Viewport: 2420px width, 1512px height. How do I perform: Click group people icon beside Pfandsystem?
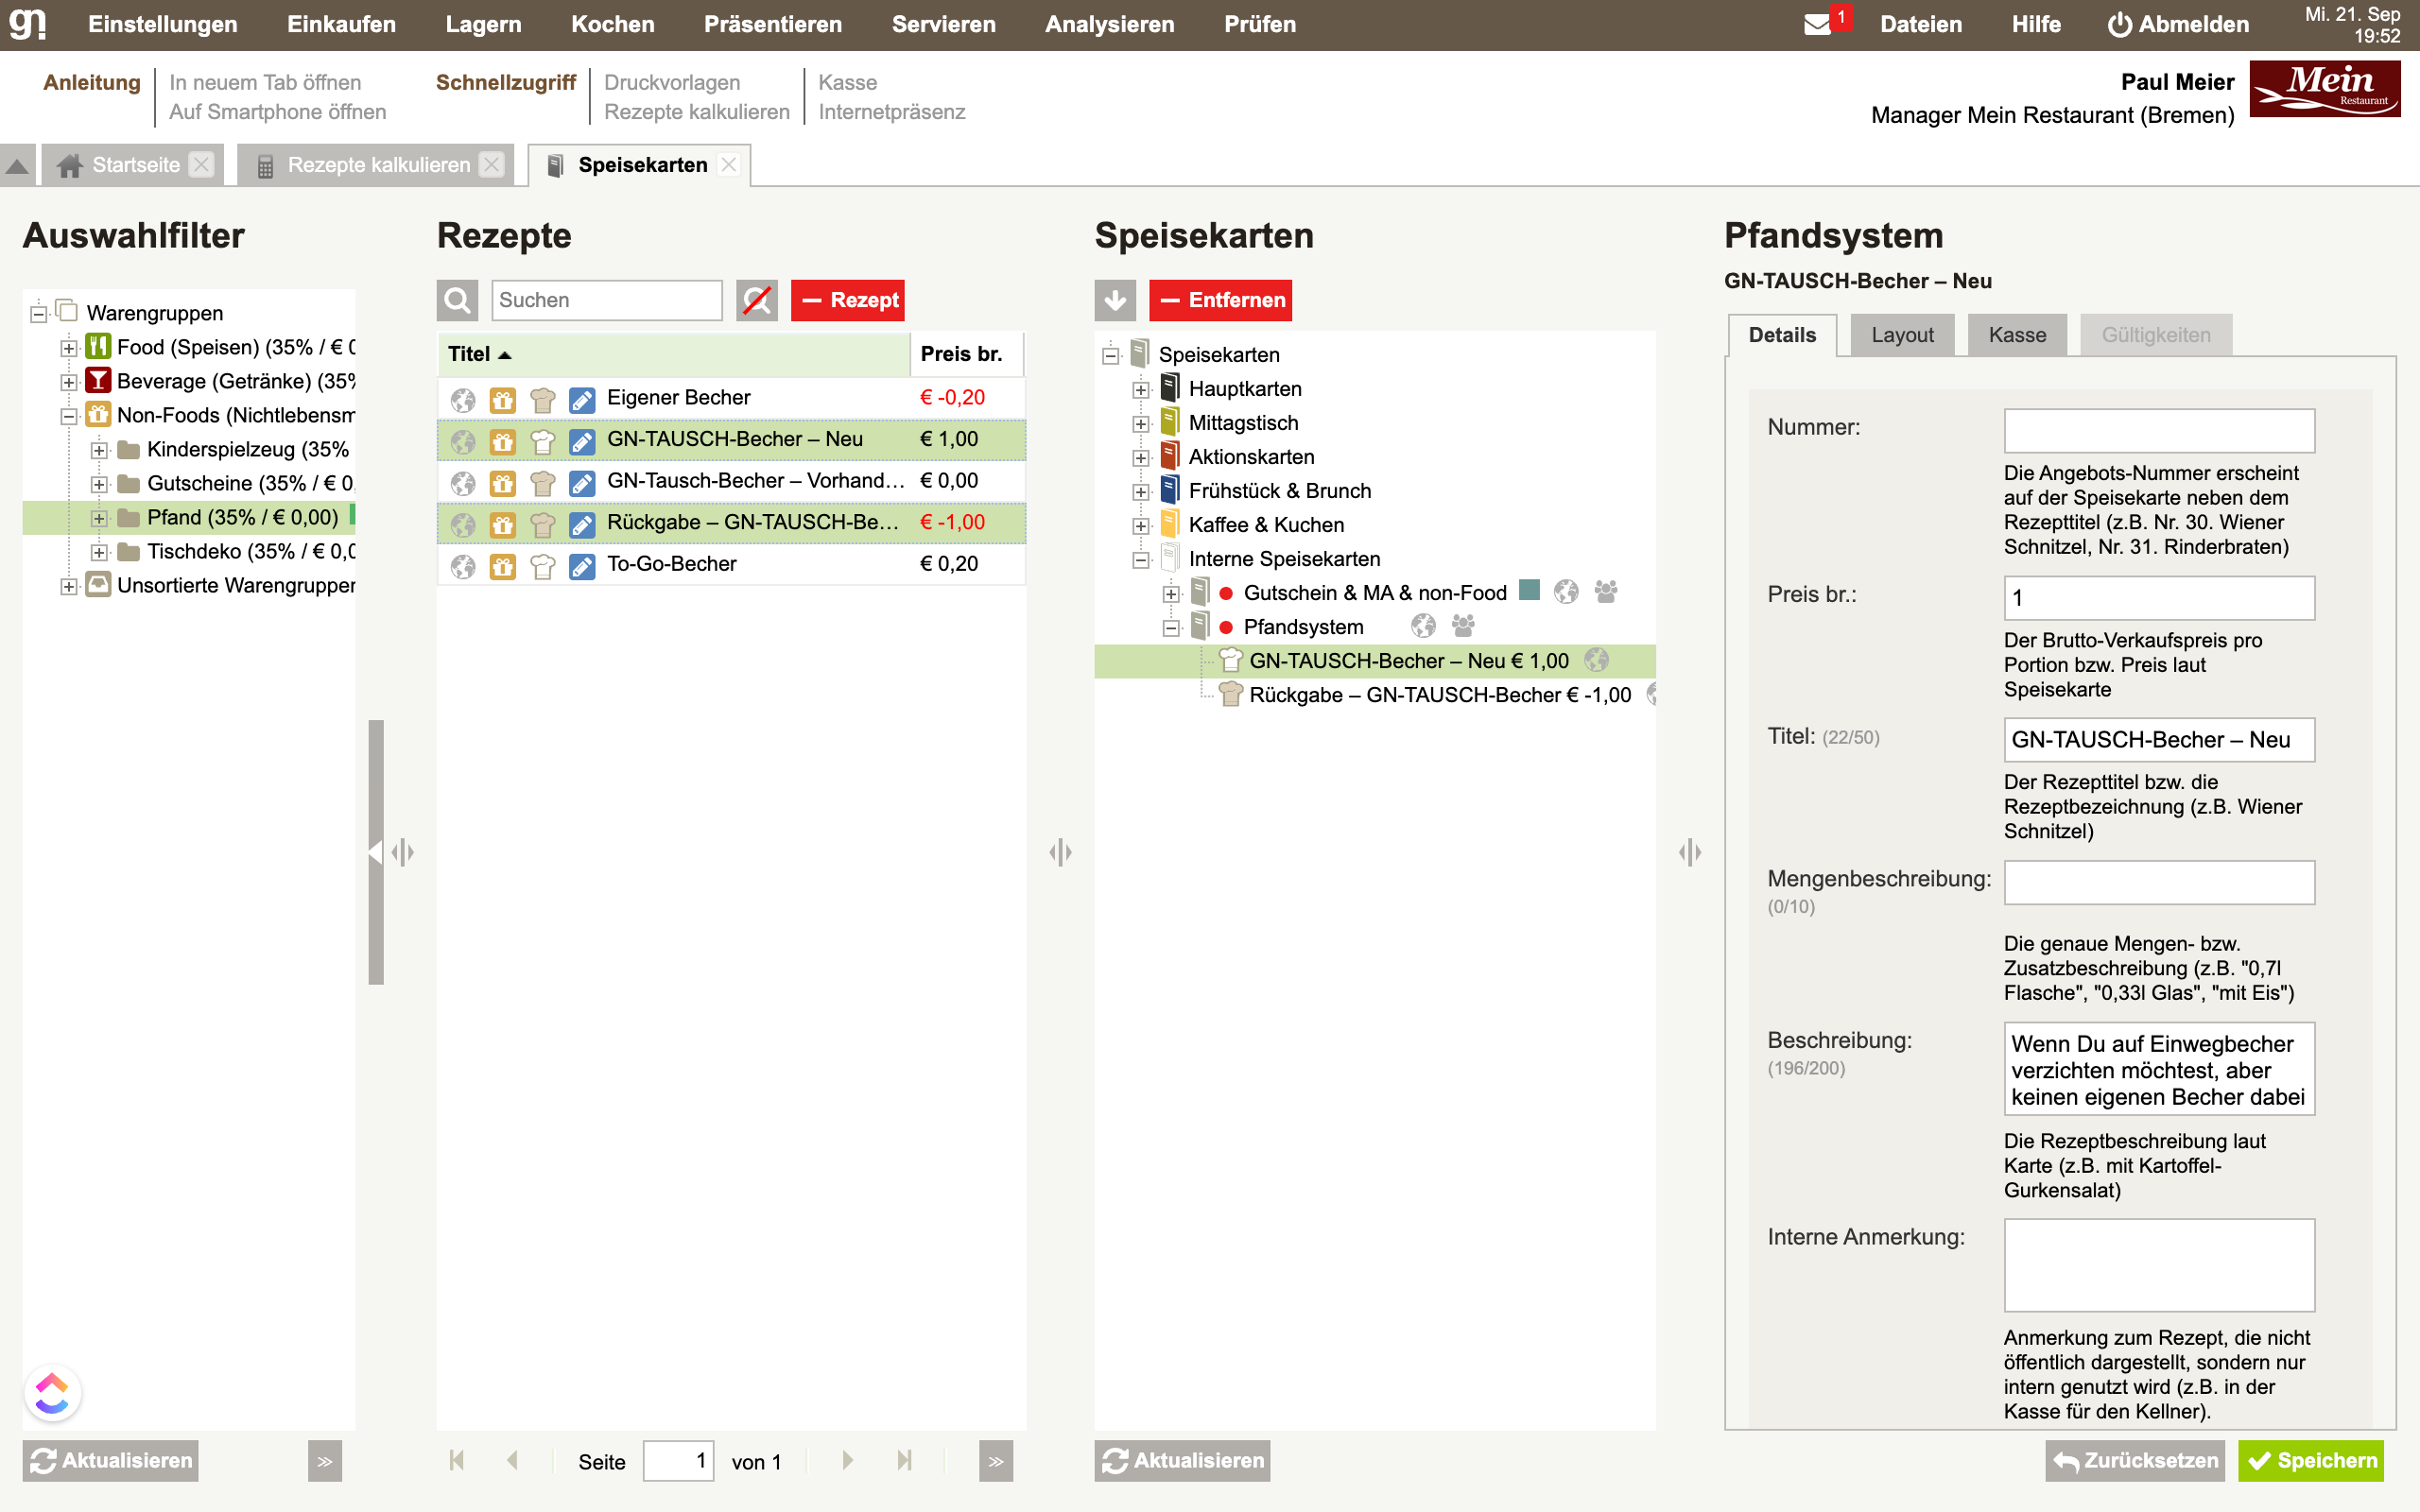(1463, 627)
